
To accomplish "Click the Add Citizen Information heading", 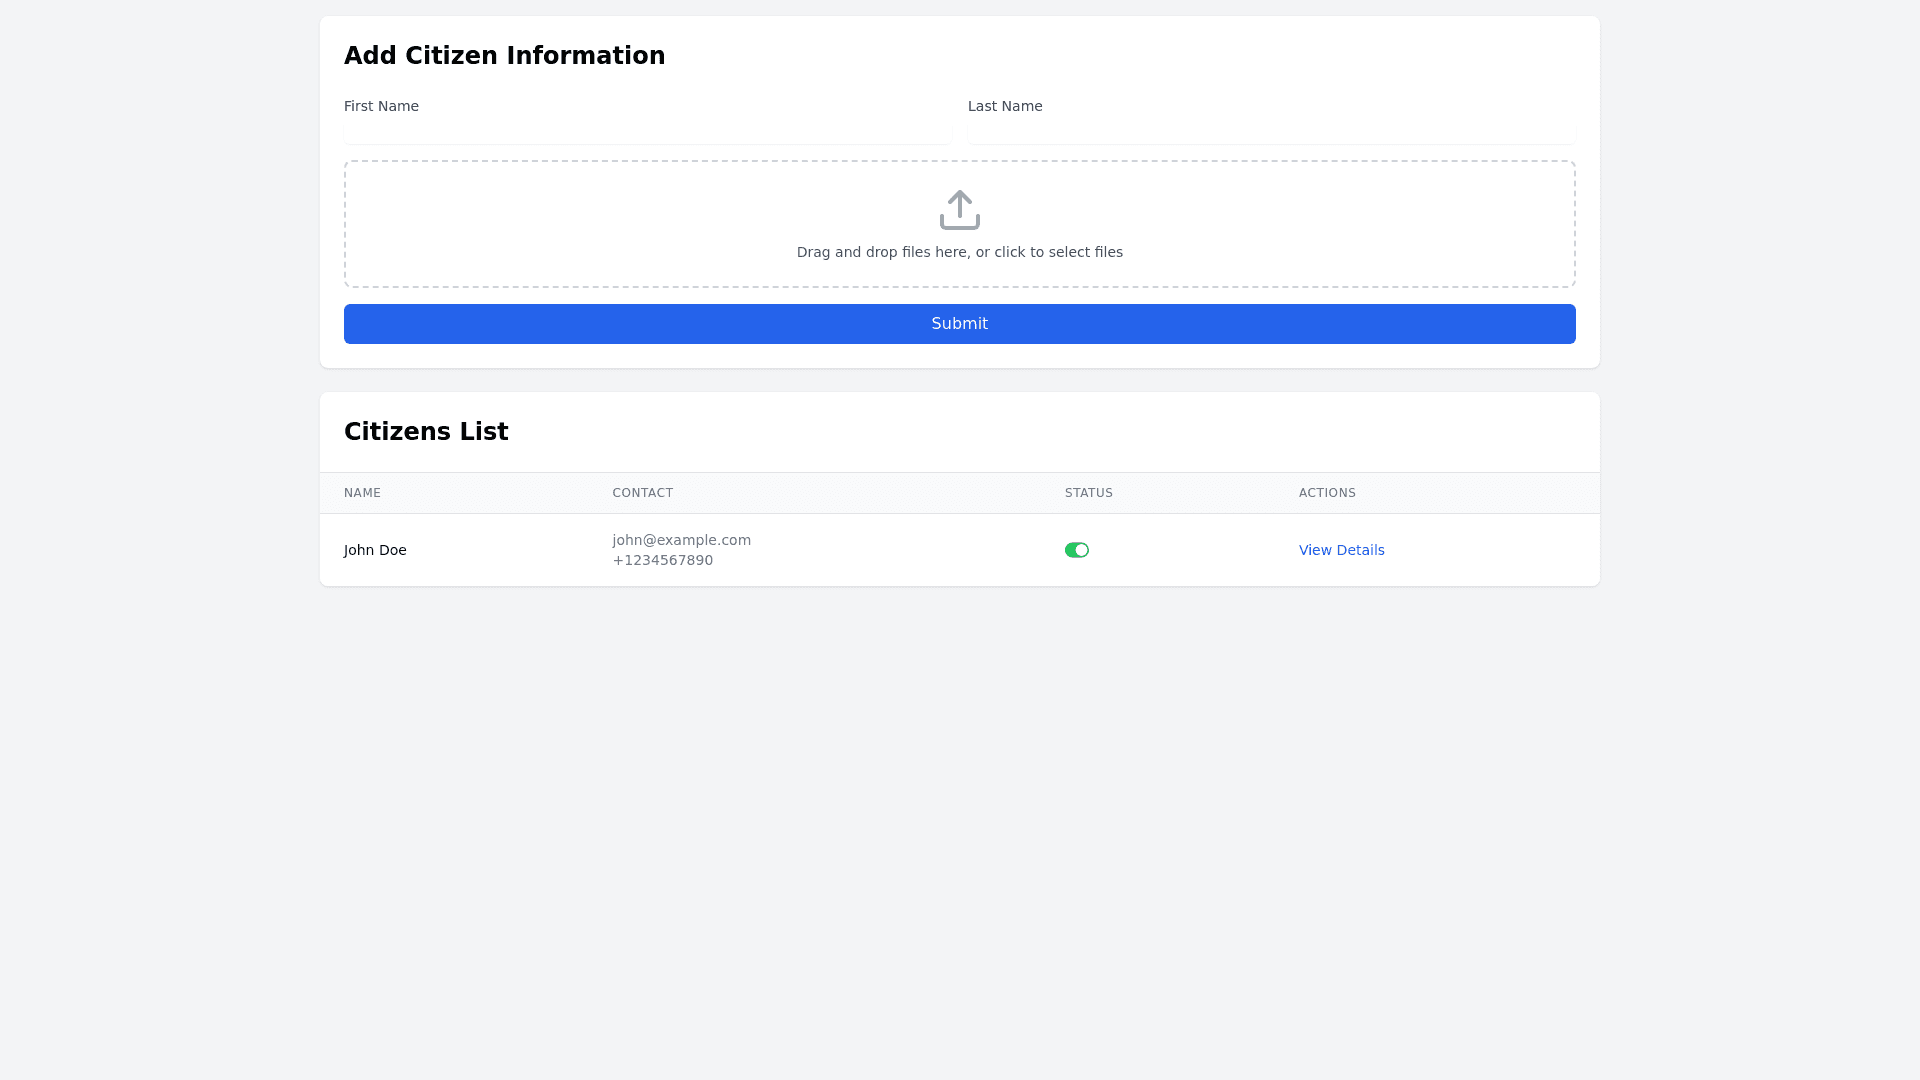I will (x=504, y=56).
